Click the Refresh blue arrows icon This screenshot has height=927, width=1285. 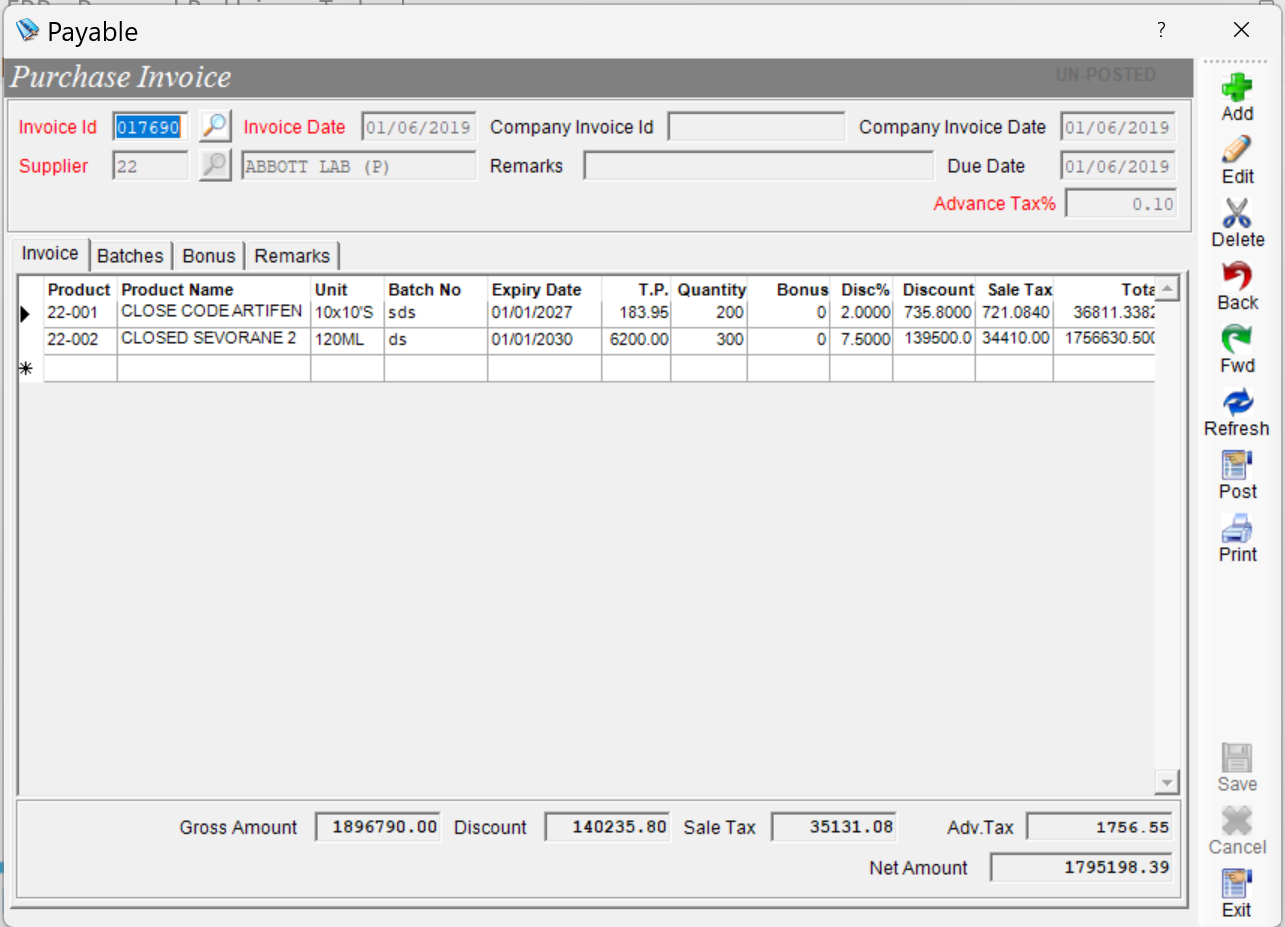(1237, 402)
